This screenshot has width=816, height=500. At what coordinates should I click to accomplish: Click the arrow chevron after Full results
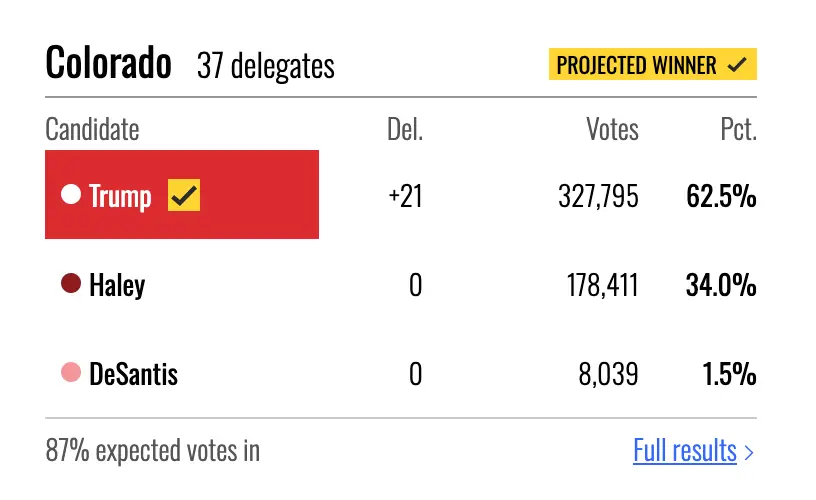click(749, 452)
